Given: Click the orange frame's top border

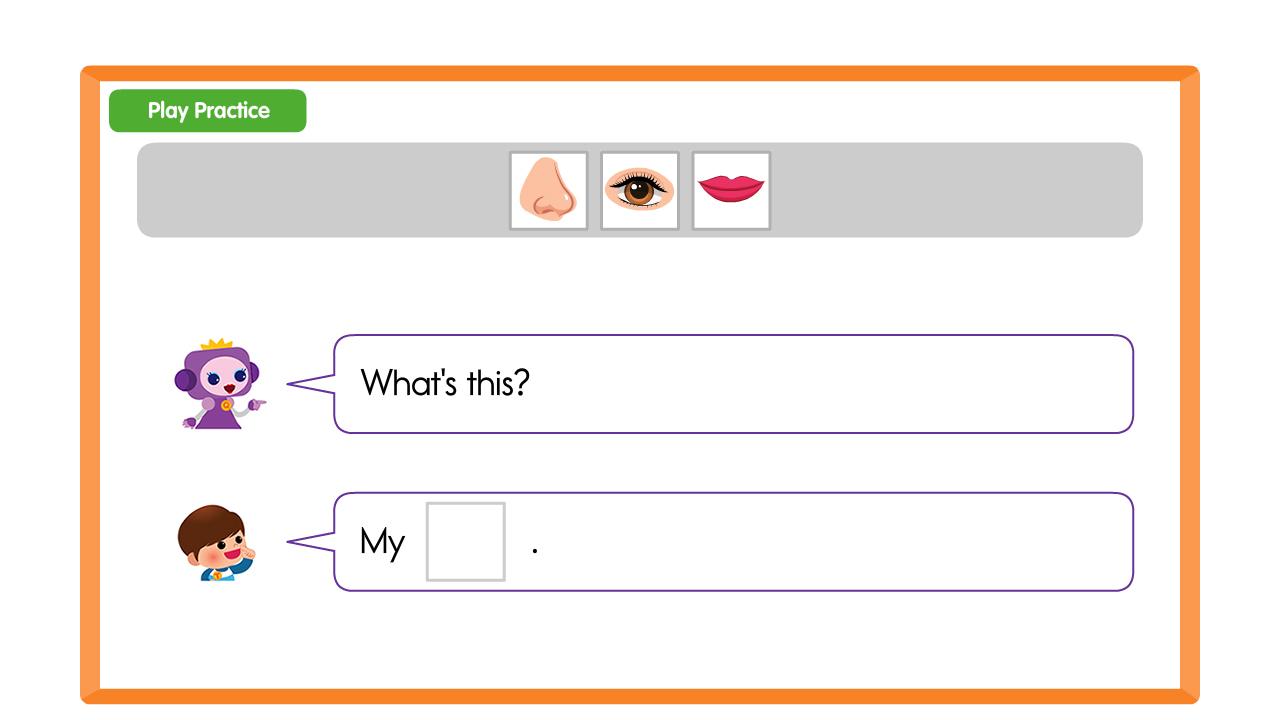Looking at the screenshot, I should 640,73.
